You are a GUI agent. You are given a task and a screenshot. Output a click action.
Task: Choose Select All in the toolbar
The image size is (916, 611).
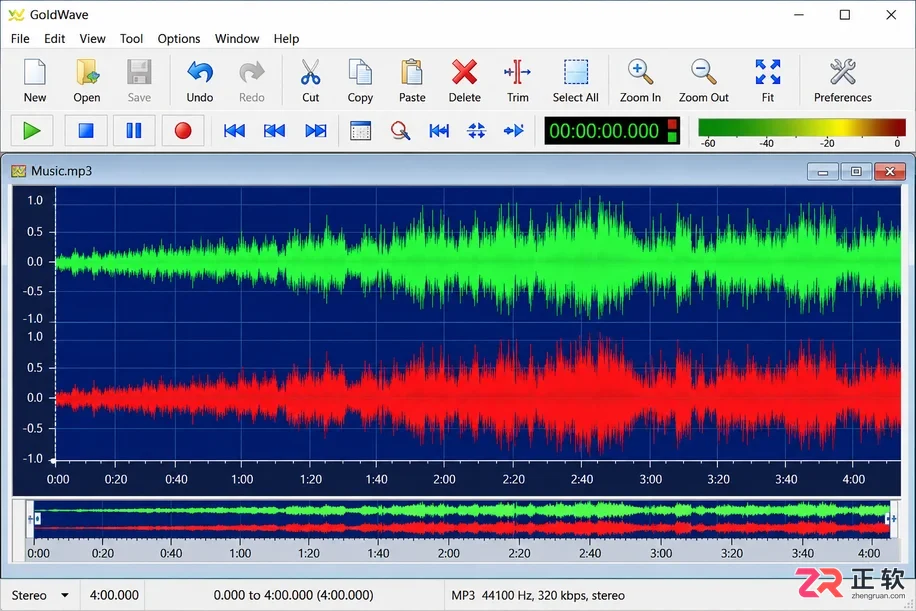575,81
